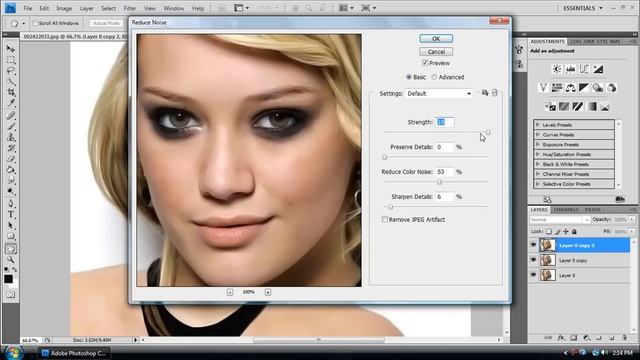Switch to the Channels tab
Viewport: 640px width, 360px height.
click(566, 209)
